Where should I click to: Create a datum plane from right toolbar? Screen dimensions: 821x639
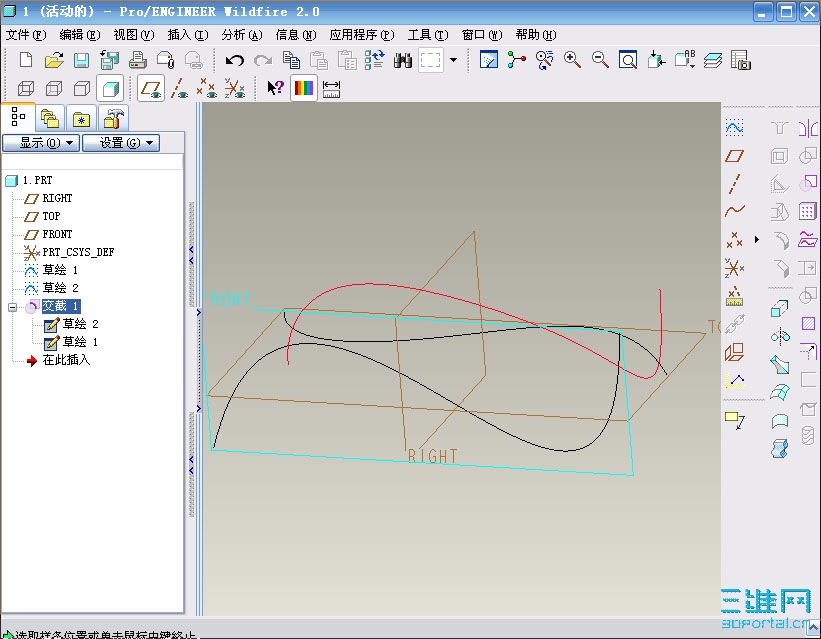(734, 156)
